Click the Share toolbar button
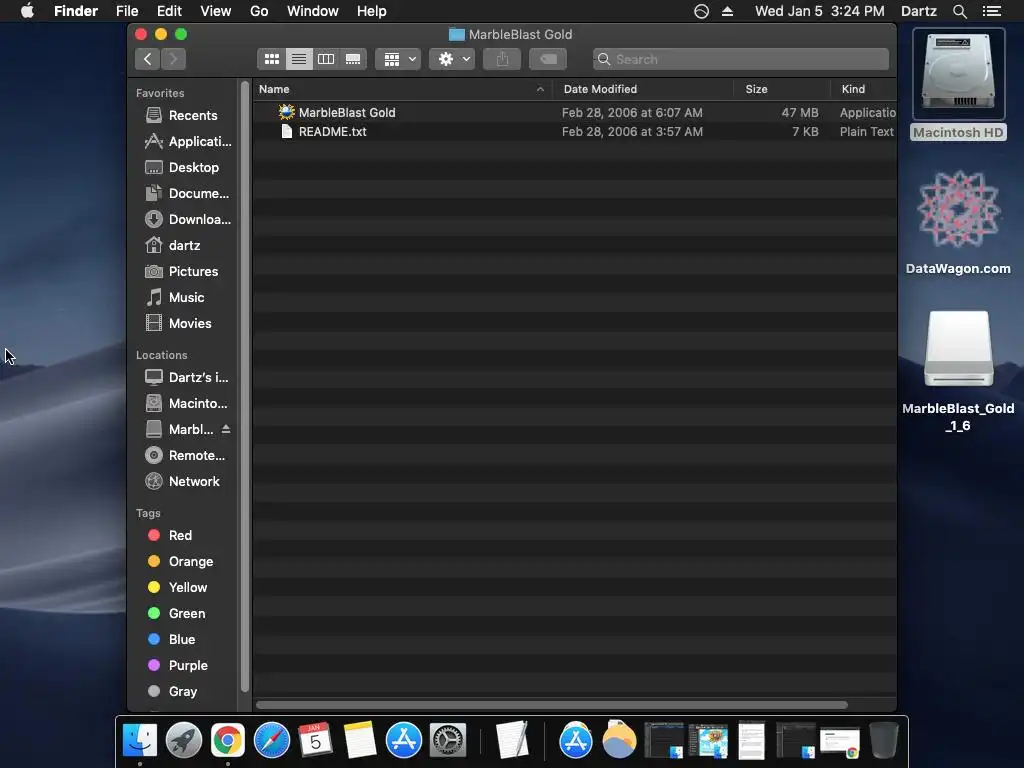 click(x=502, y=59)
